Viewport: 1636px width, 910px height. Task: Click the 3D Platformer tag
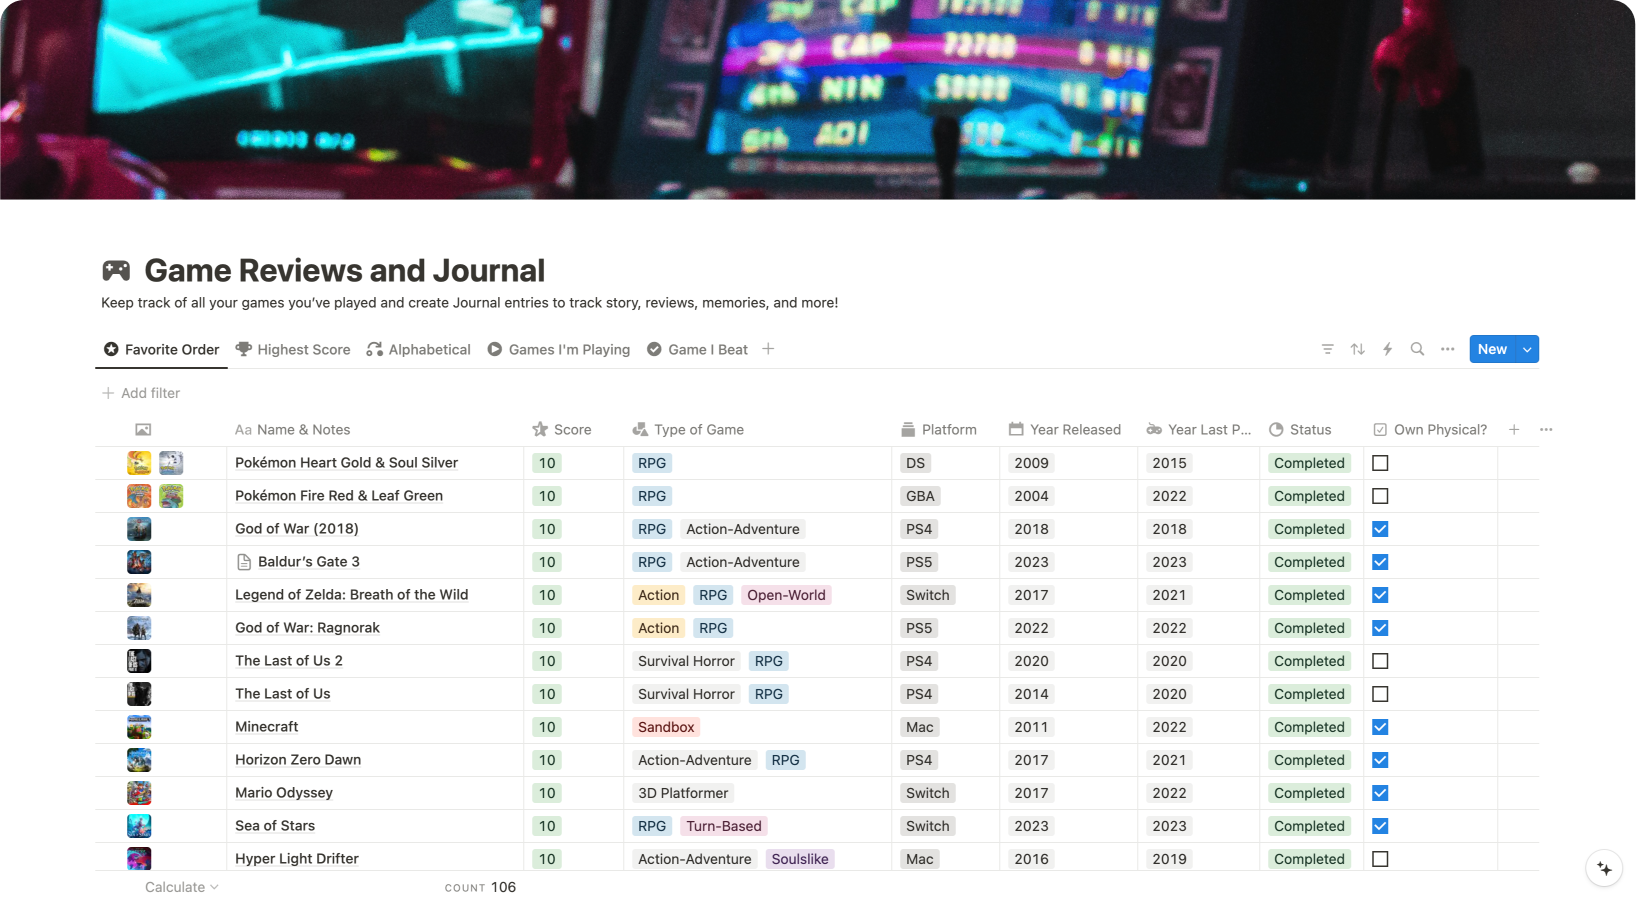(683, 793)
